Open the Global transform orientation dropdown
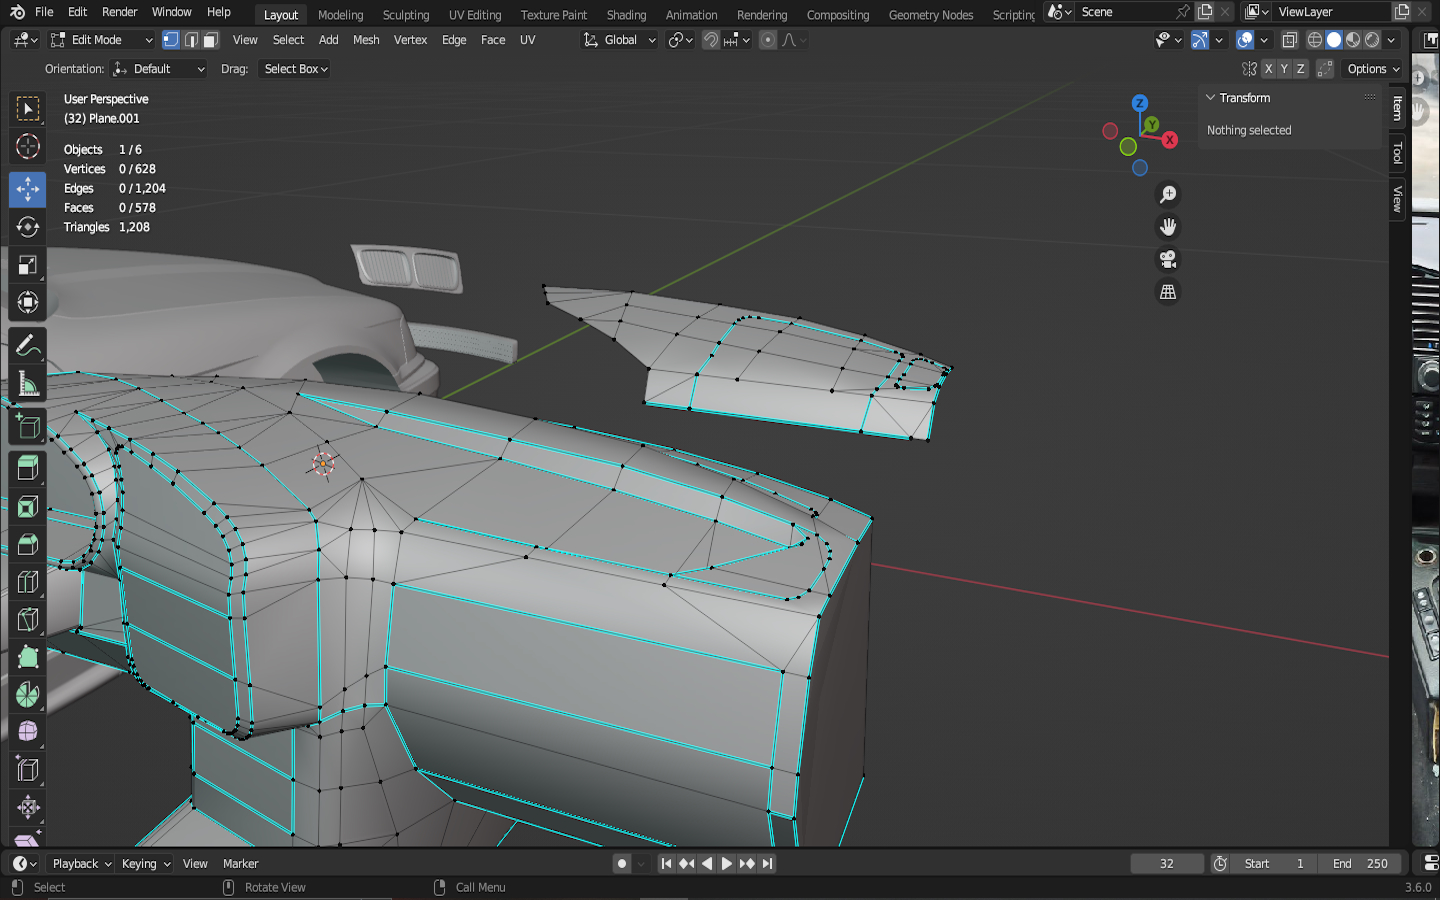The width and height of the screenshot is (1440, 900). click(x=620, y=40)
